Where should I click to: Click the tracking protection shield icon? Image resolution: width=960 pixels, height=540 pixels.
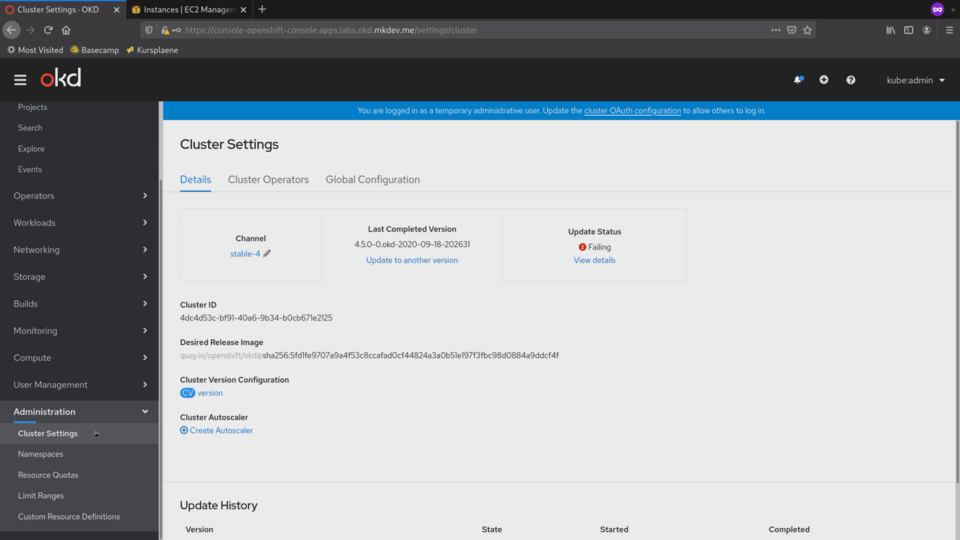coord(149,30)
